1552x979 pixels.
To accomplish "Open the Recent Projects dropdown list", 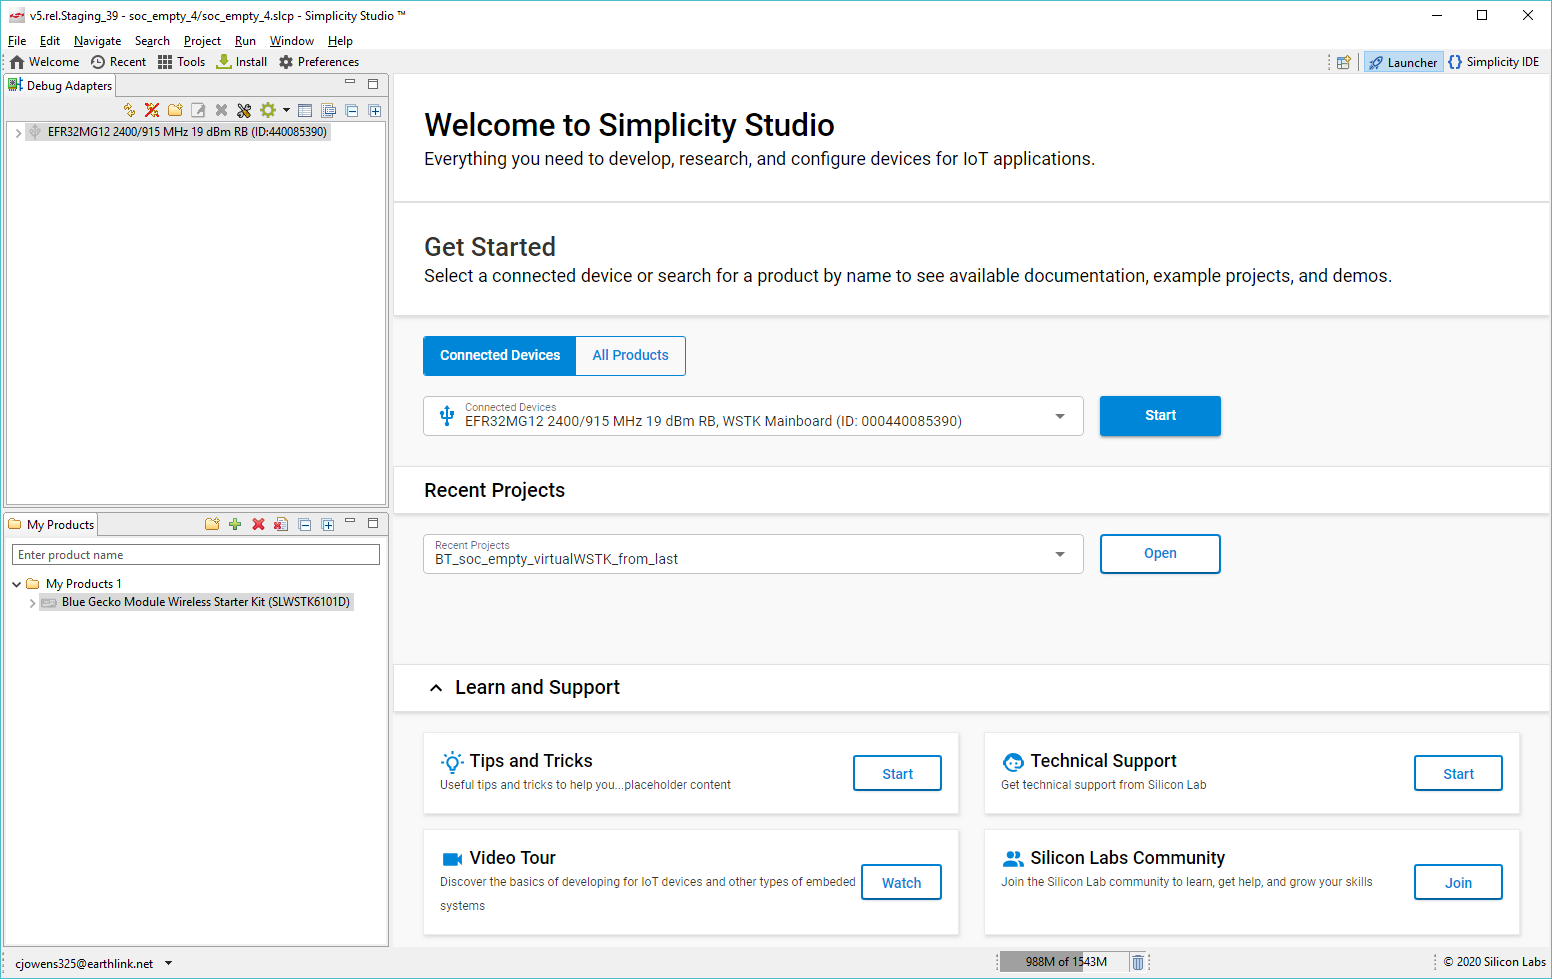I will pyautogui.click(x=1060, y=554).
